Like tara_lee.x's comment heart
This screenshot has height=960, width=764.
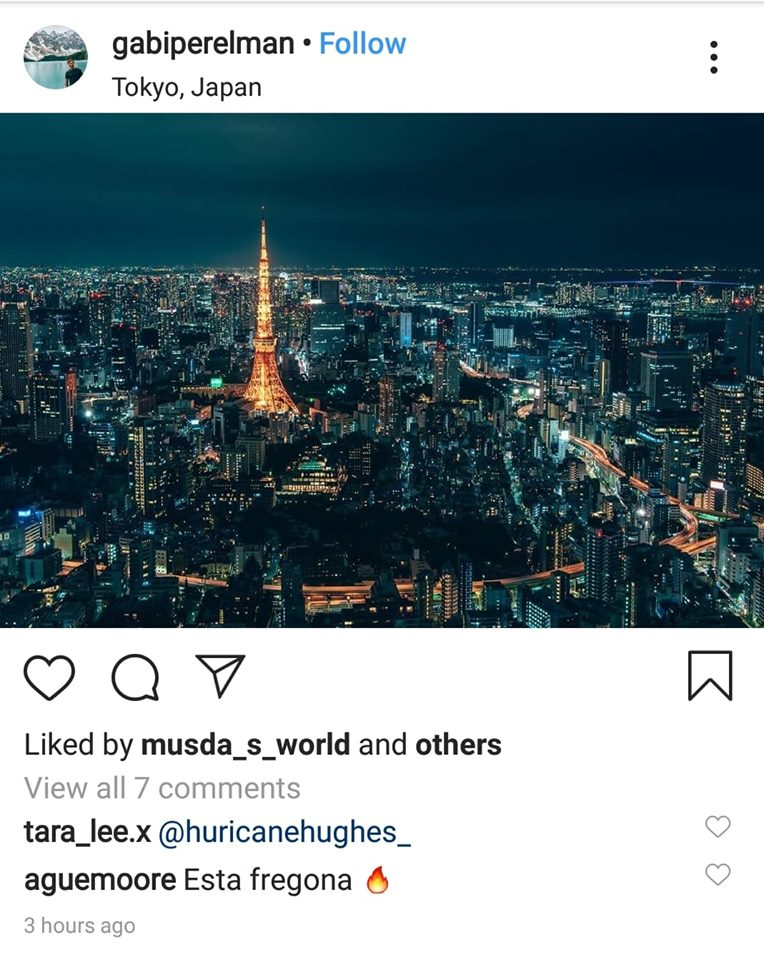tap(717, 827)
